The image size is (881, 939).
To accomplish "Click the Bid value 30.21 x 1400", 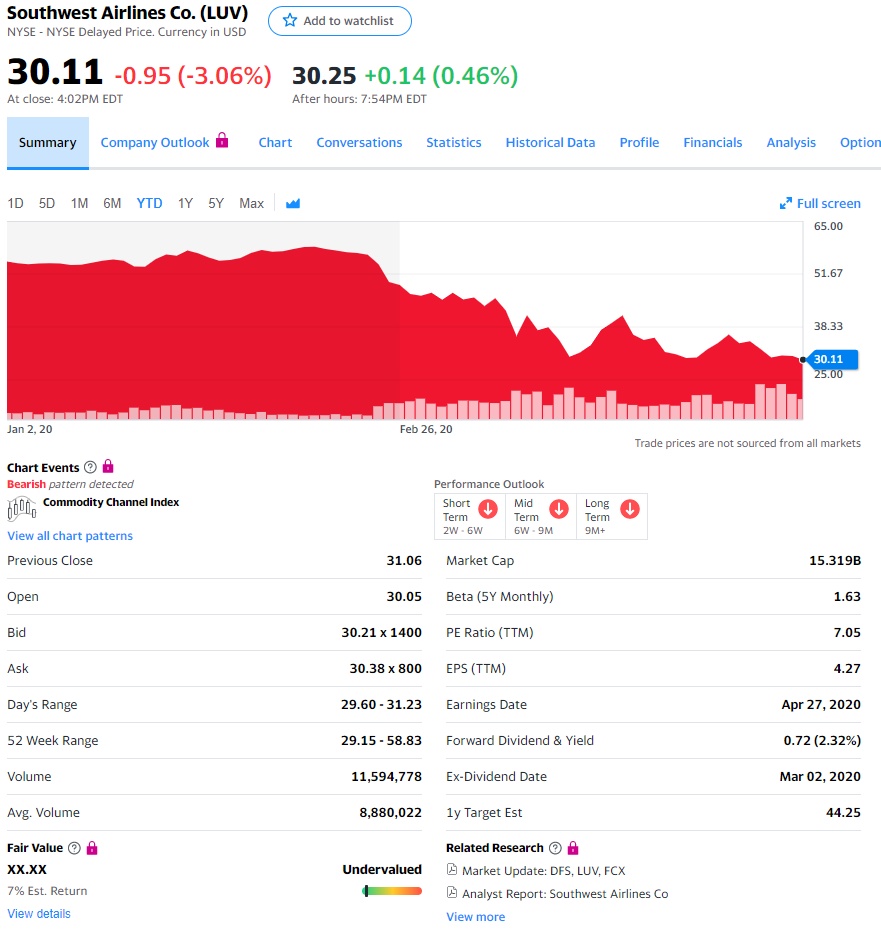I will click(x=382, y=632).
